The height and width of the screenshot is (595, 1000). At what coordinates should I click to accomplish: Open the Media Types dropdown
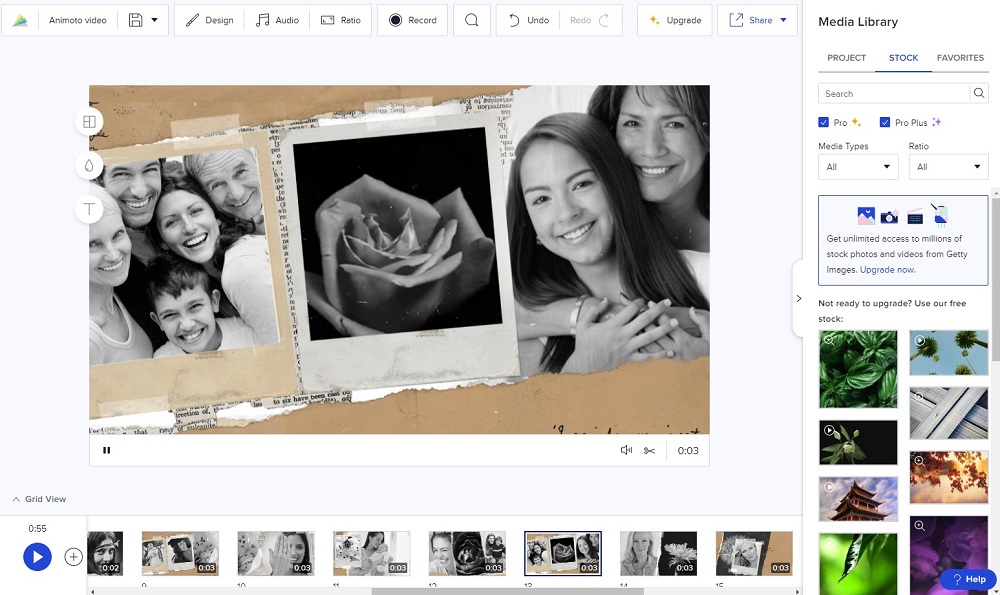tap(857, 167)
